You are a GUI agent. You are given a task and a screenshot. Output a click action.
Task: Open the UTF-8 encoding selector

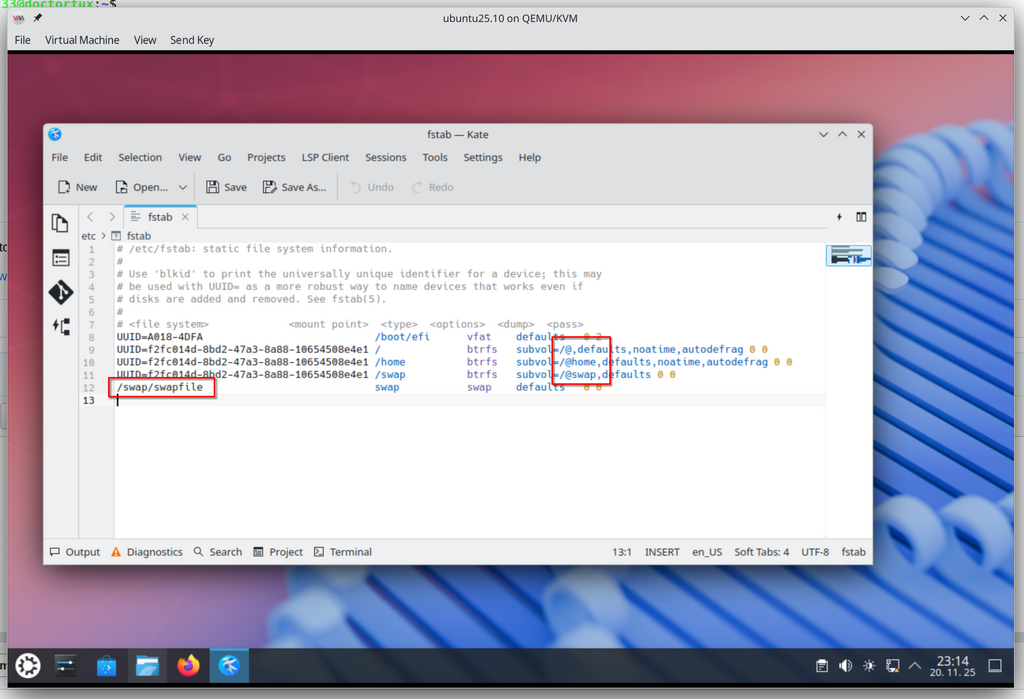[x=815, y=552]
